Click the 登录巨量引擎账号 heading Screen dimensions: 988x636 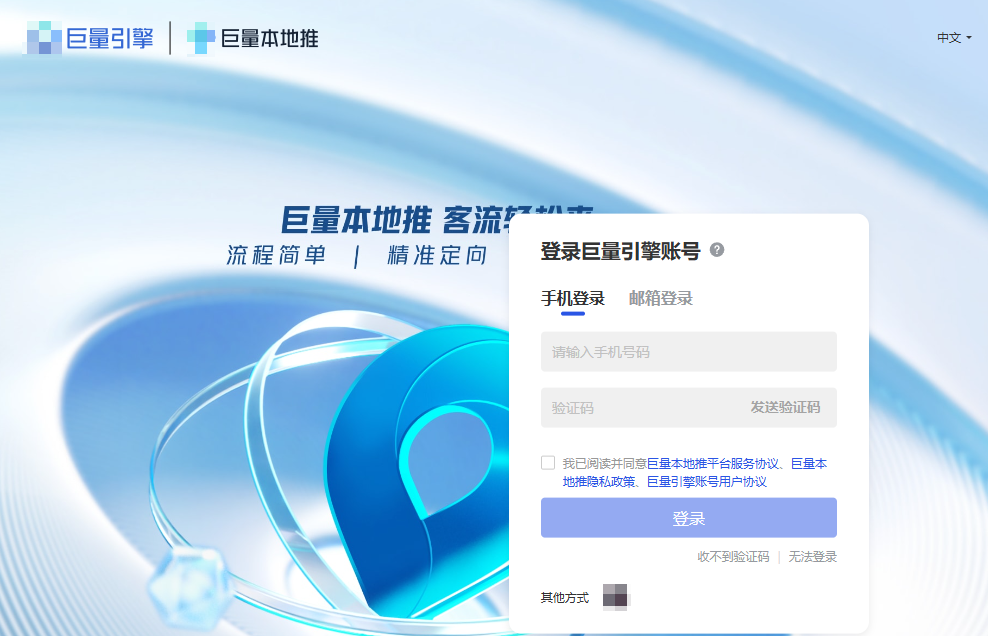621,251
